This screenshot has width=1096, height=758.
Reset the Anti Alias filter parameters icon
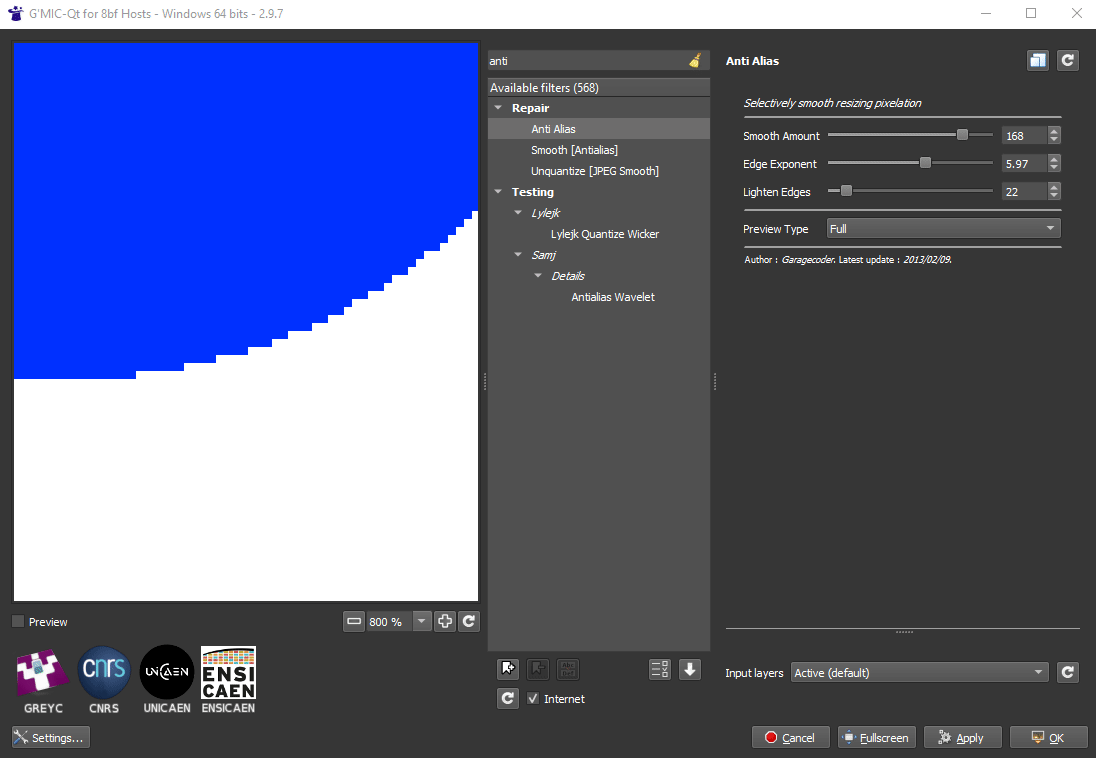[1067, 60]
